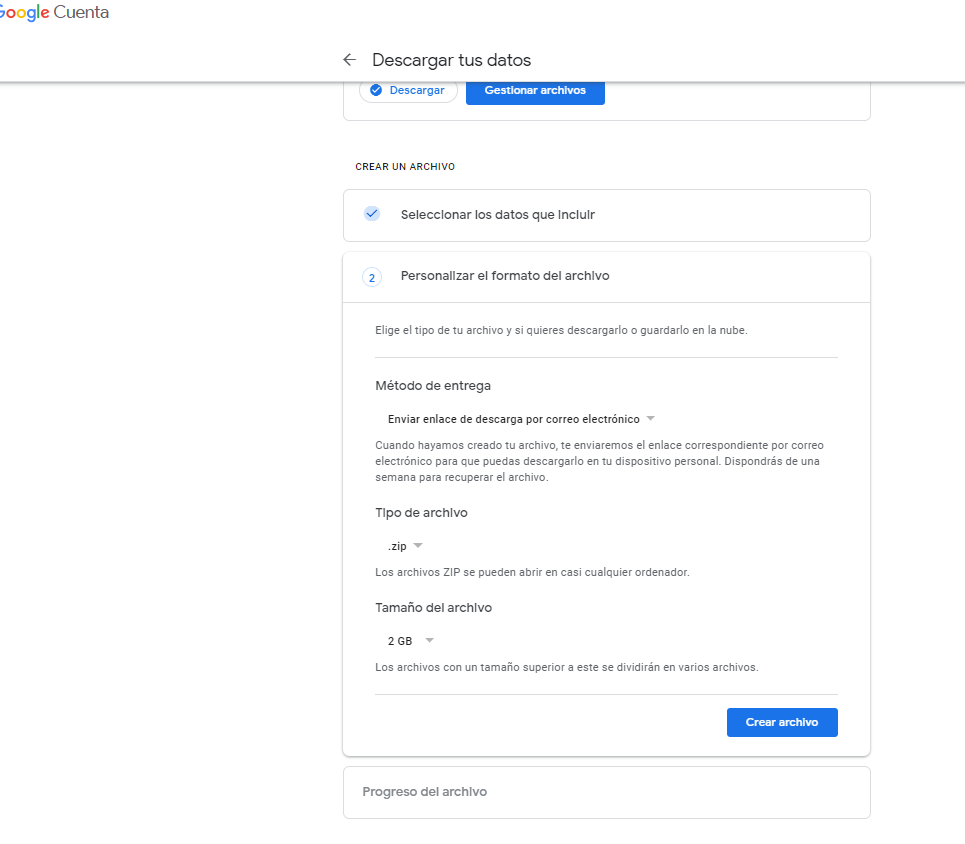Image resolution: width=965 pixels, height=844 pixels.
Task: Open the Método de entrega selection text
Action: click(513, 419)
